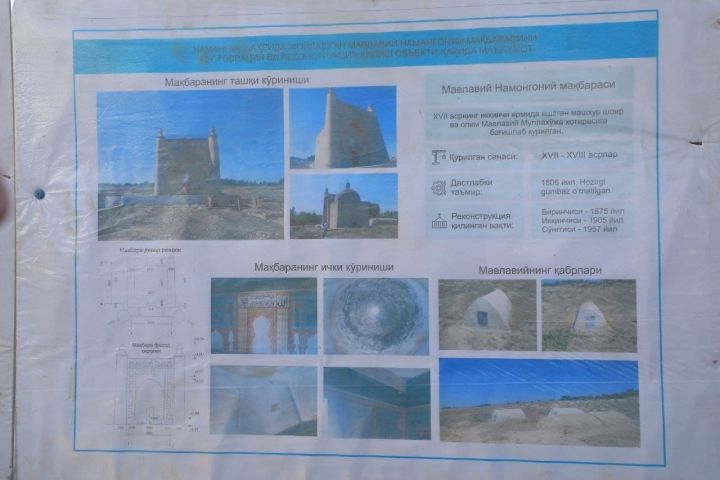Open the wide landscape photo of the graves
Screen dimensions: 720x480
click(x=539, y=403)
